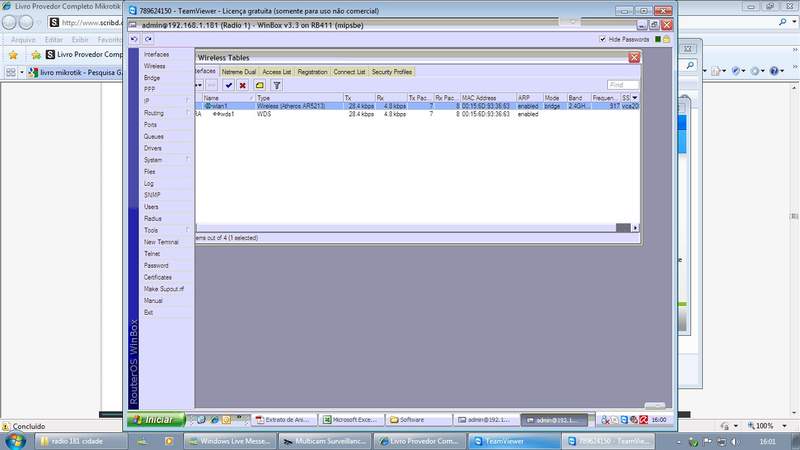
Task: Click the Internet Explorer search magnifier icon
Action: 783,22
